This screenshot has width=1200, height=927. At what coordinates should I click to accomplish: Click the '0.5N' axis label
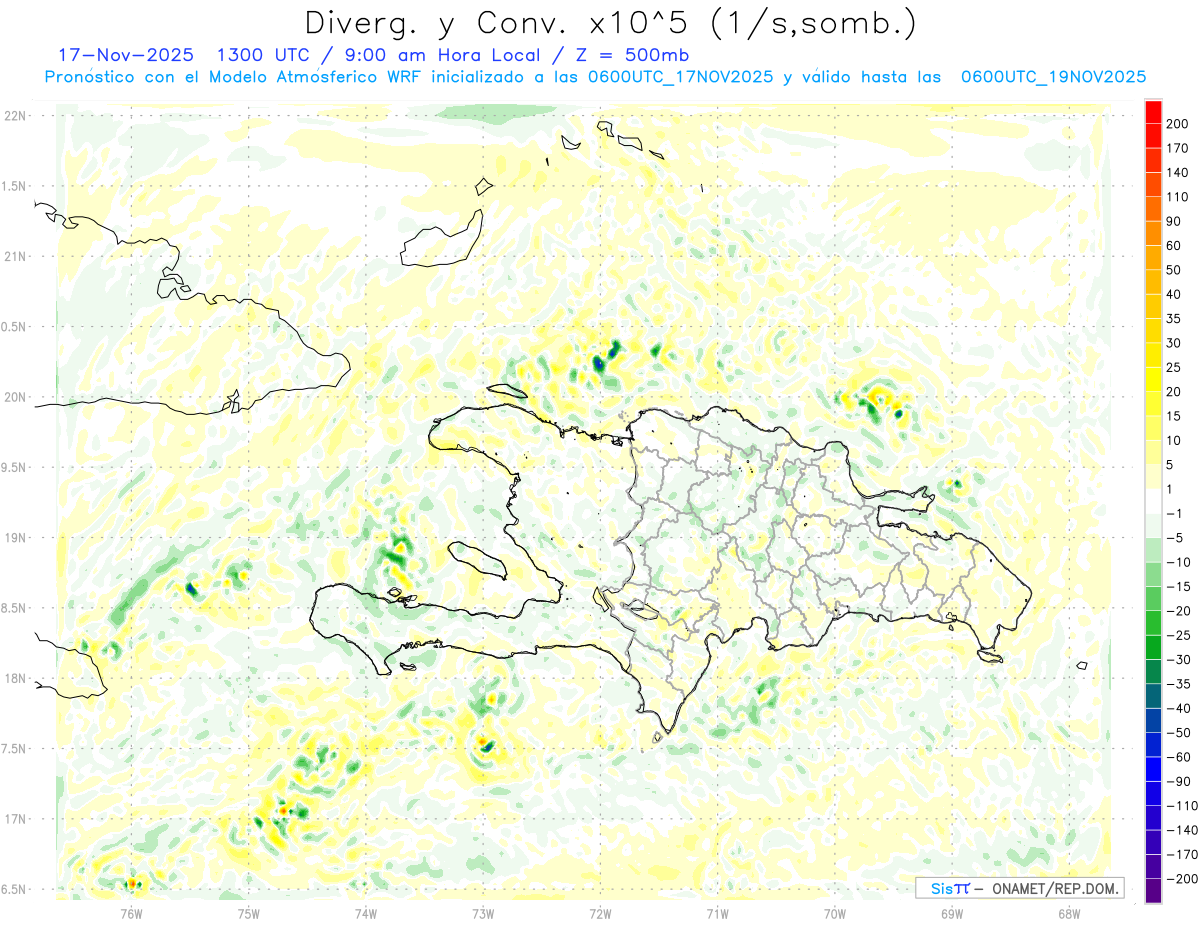(x=15, y=327)
